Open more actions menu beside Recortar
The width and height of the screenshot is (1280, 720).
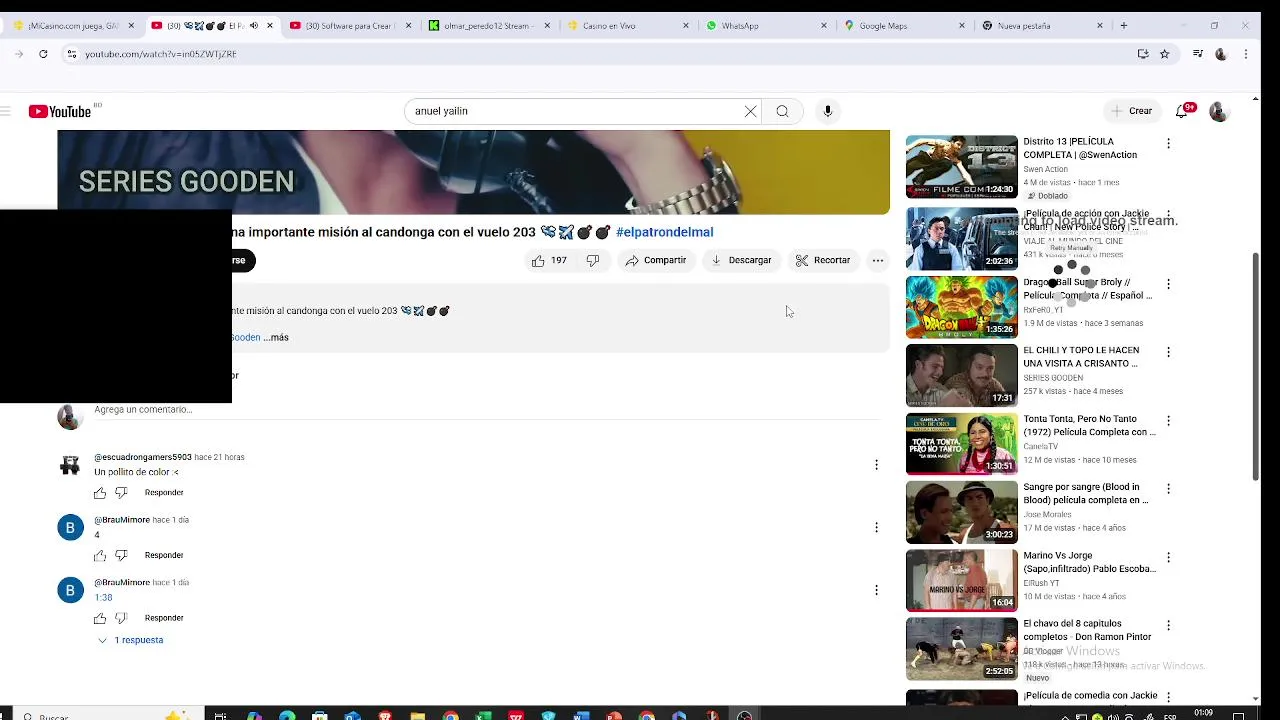877,260
